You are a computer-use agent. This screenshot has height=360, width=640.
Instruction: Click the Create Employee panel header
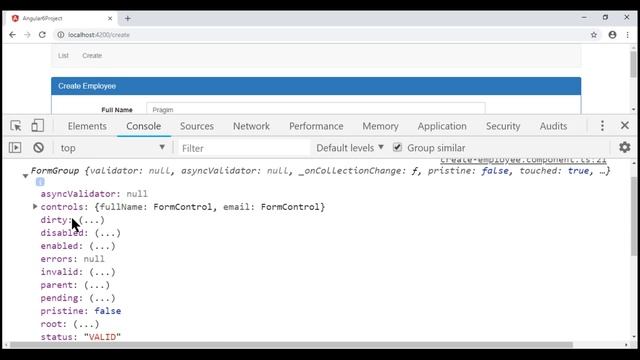(x=316, y=86)
